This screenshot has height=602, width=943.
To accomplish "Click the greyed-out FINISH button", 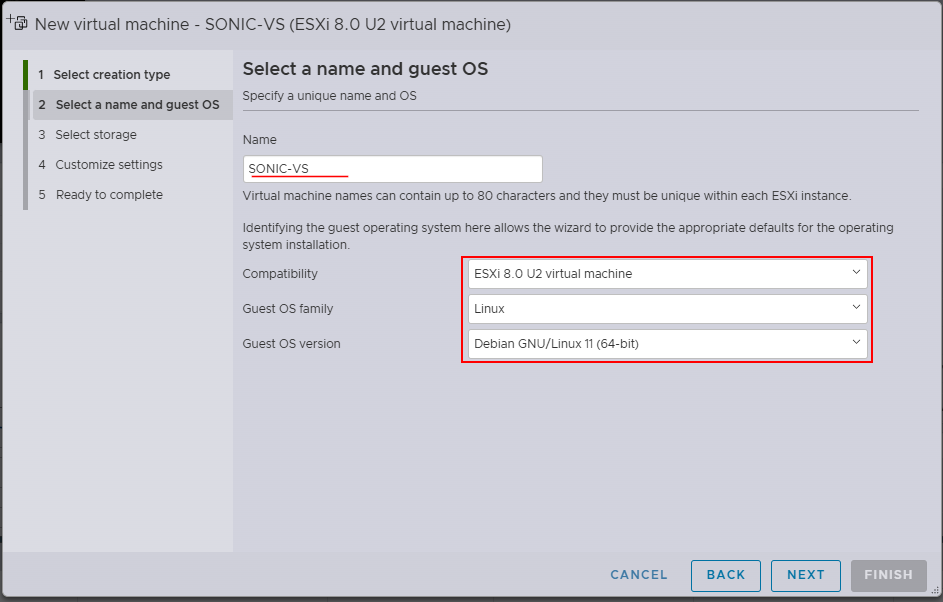I will click(888, 576).
